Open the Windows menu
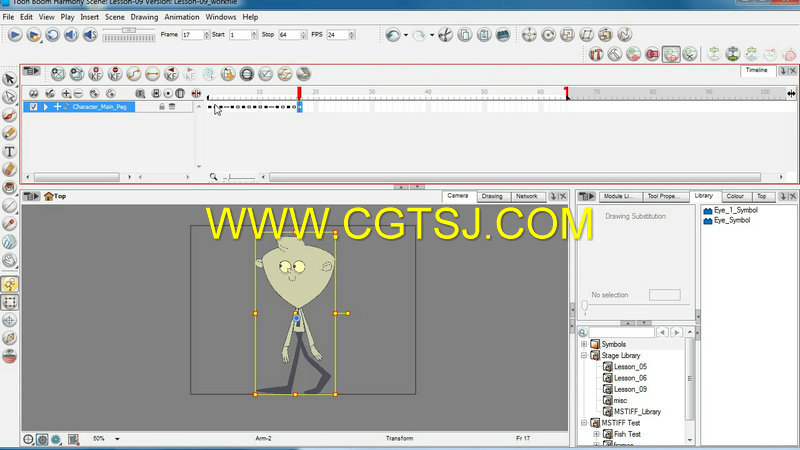The width and height of the screenshot is (800, 450). point(220,17)
